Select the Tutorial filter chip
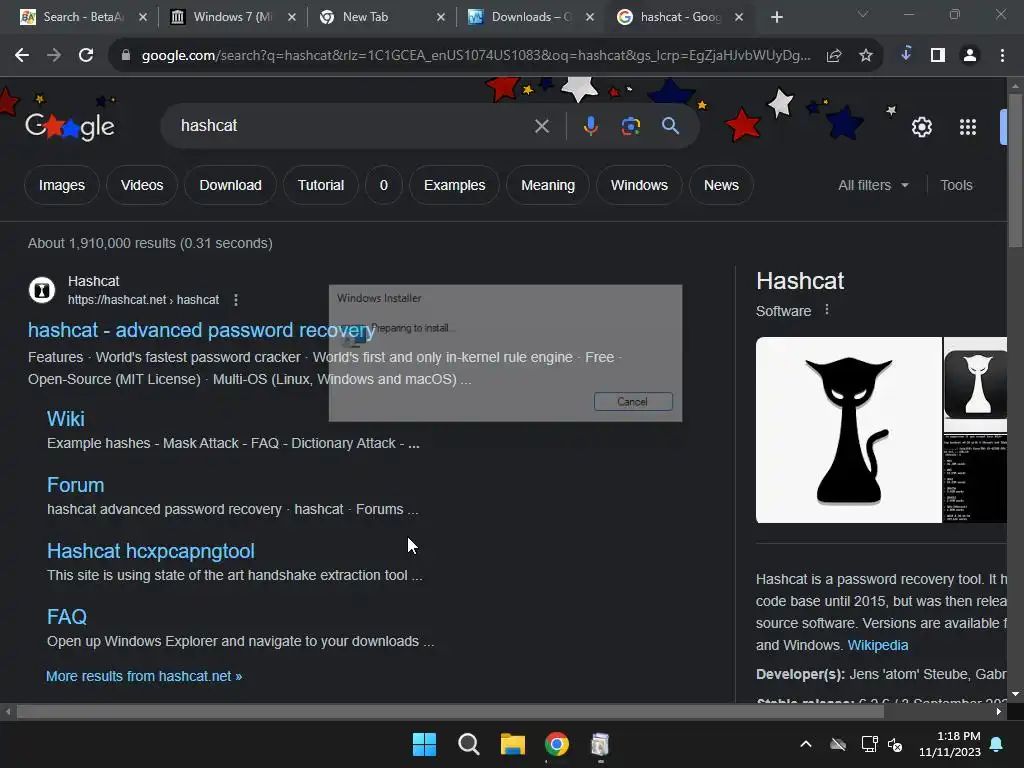The height and width of the screenshot is (768, 1024). [x=321, y=185]
